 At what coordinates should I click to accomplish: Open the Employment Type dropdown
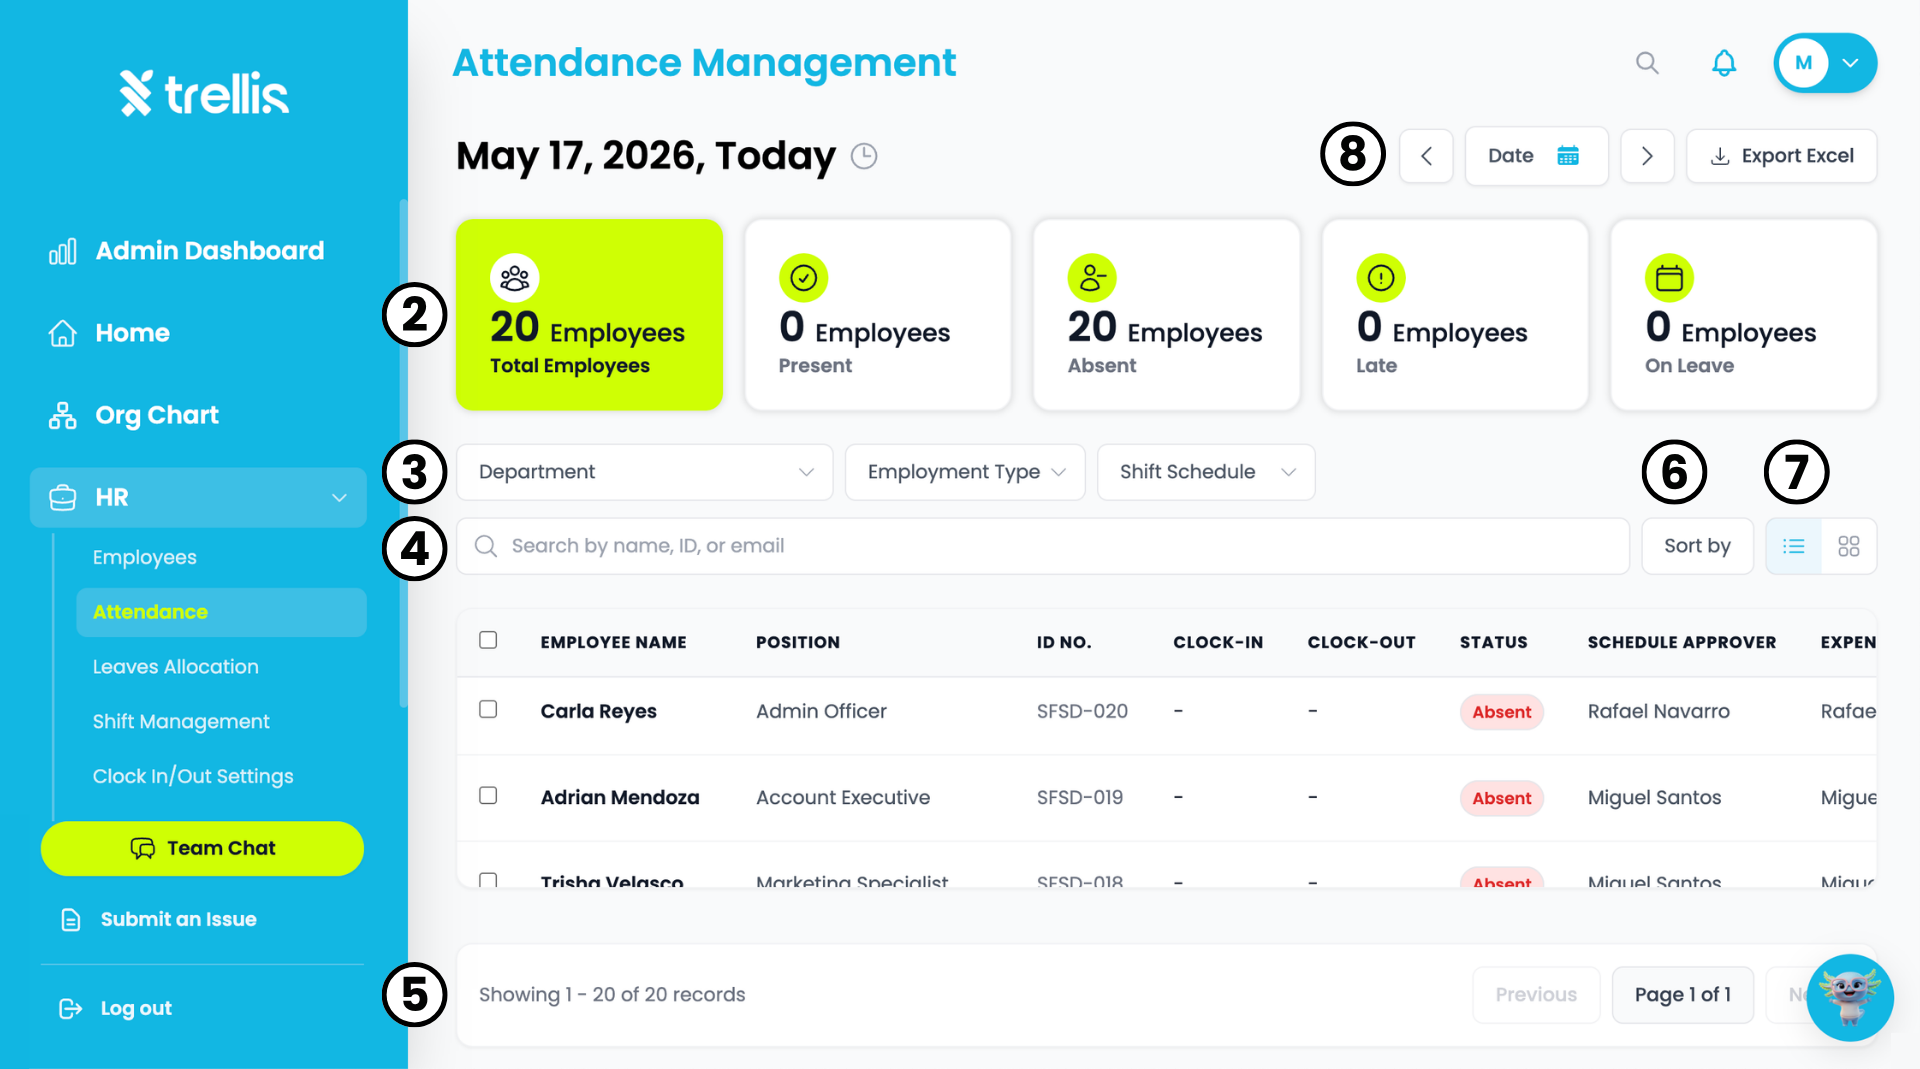pyautogui.click(x=965, y=472)
